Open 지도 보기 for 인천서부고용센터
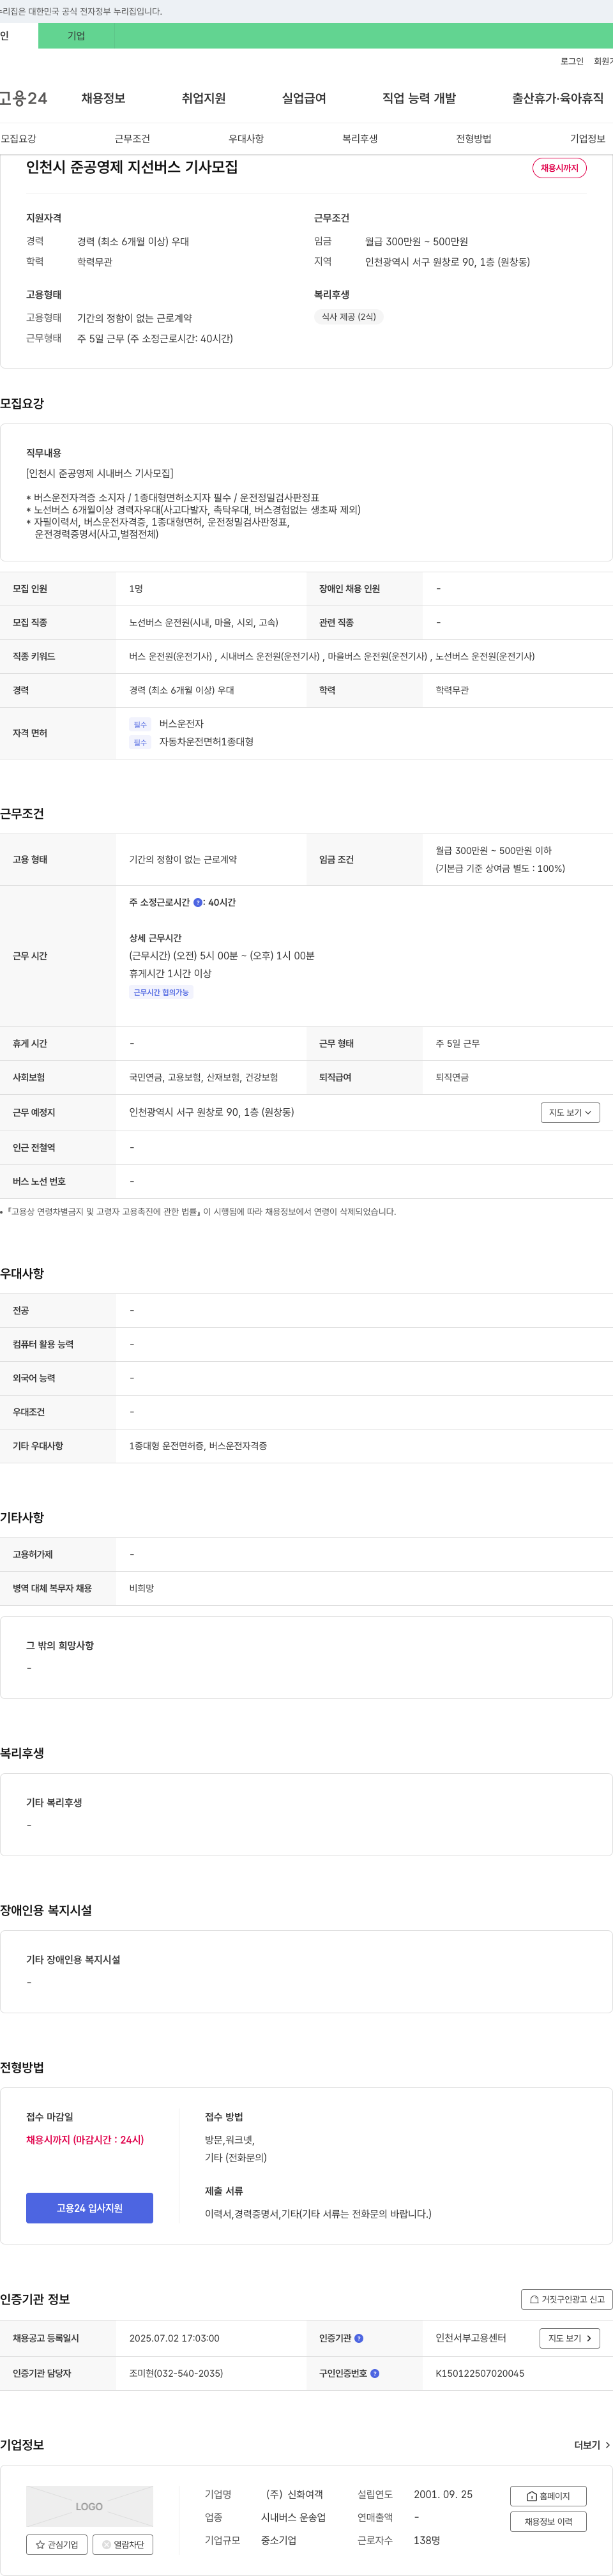Screen dimensions: 613x2576 (570, 2338)
